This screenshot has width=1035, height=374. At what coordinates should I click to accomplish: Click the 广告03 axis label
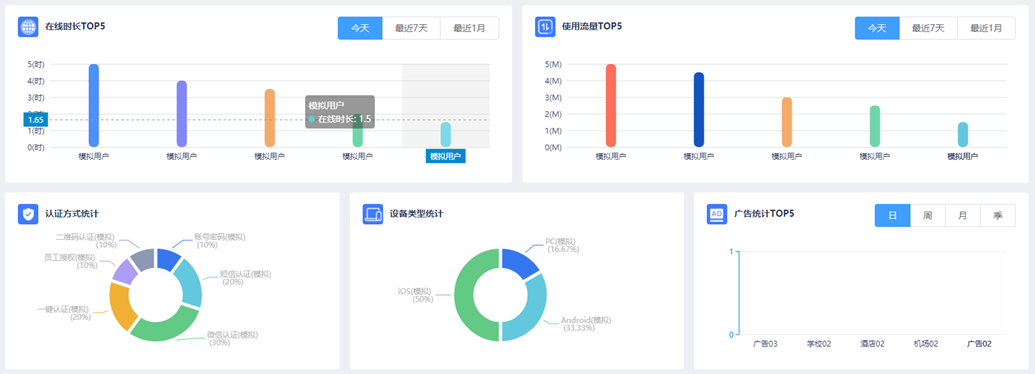pyautogui.click(x=765, y=344)
